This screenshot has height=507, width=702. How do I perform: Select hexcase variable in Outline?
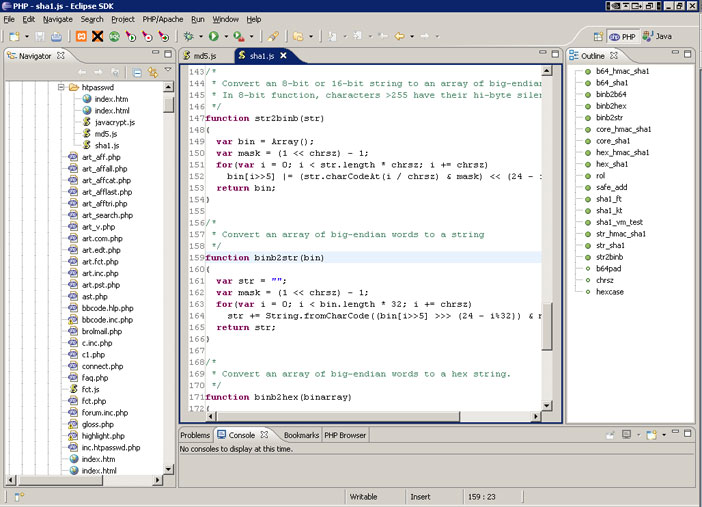point(609,292)
